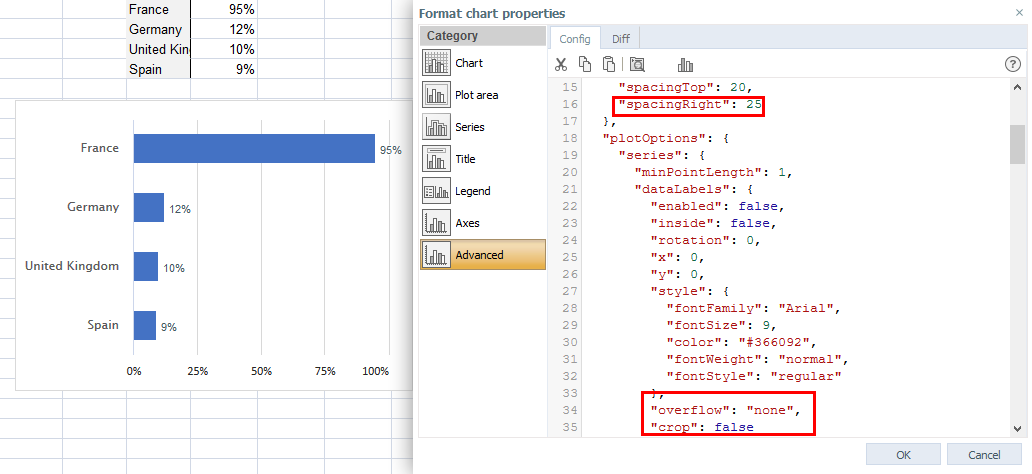Screen dimensions: 1032x474
Task: Click the Paste clipboard icon
Action: pos(609,64)
